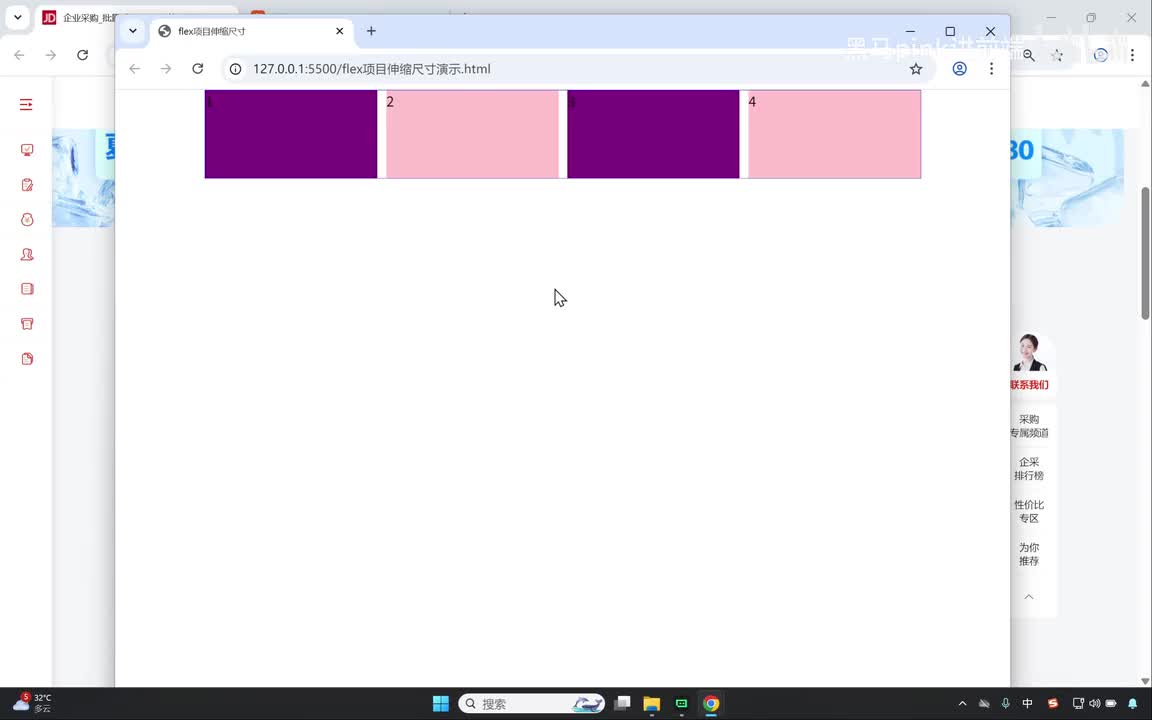Go forward in the background JD window

[51, 55]
